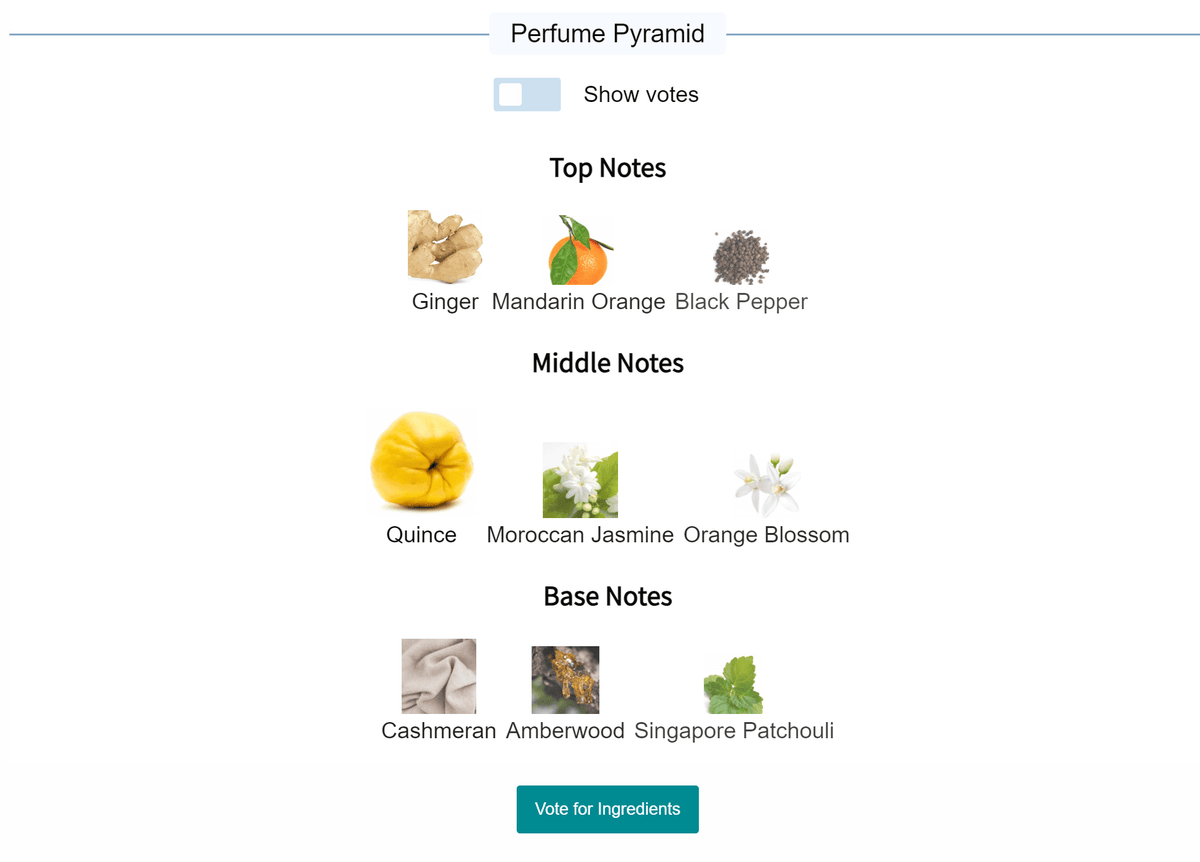The image size is (1200, 862).
Task: Follow the Amberwood text link
Action: point(565,731)
